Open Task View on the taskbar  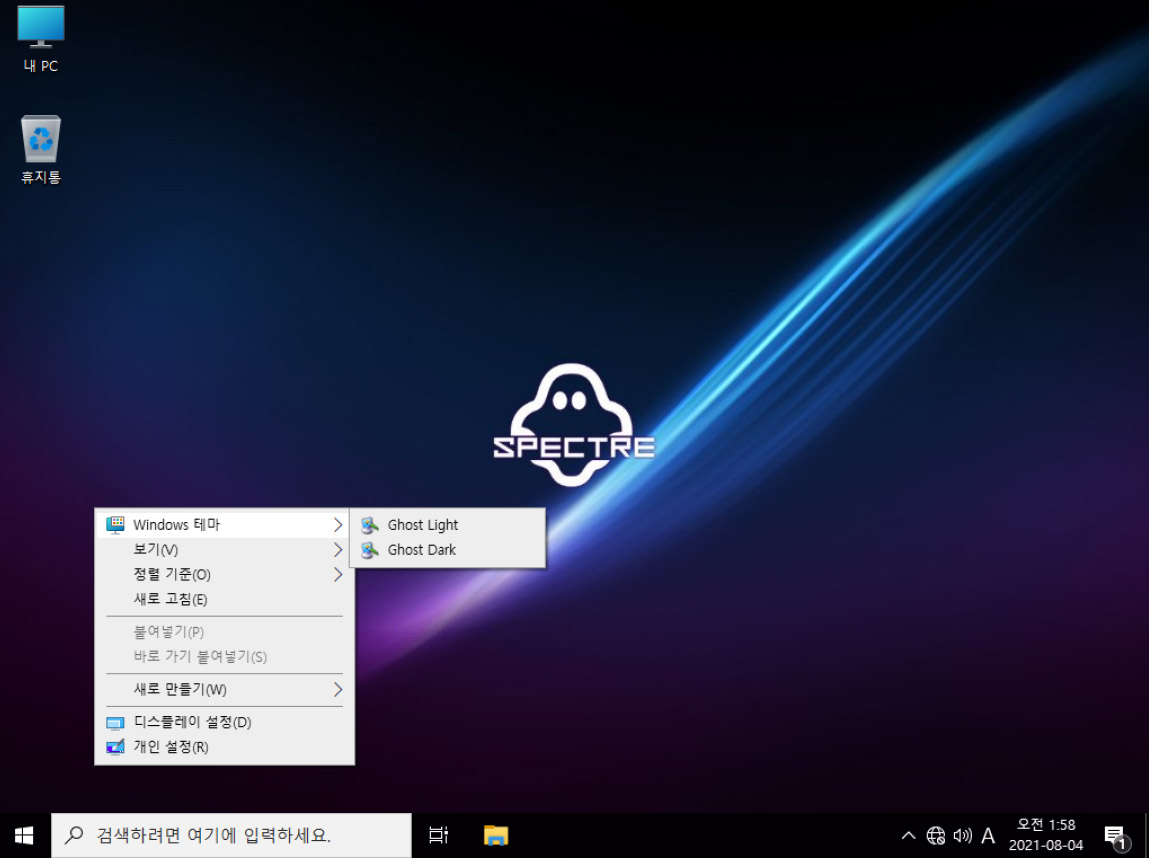click(438, 835)
